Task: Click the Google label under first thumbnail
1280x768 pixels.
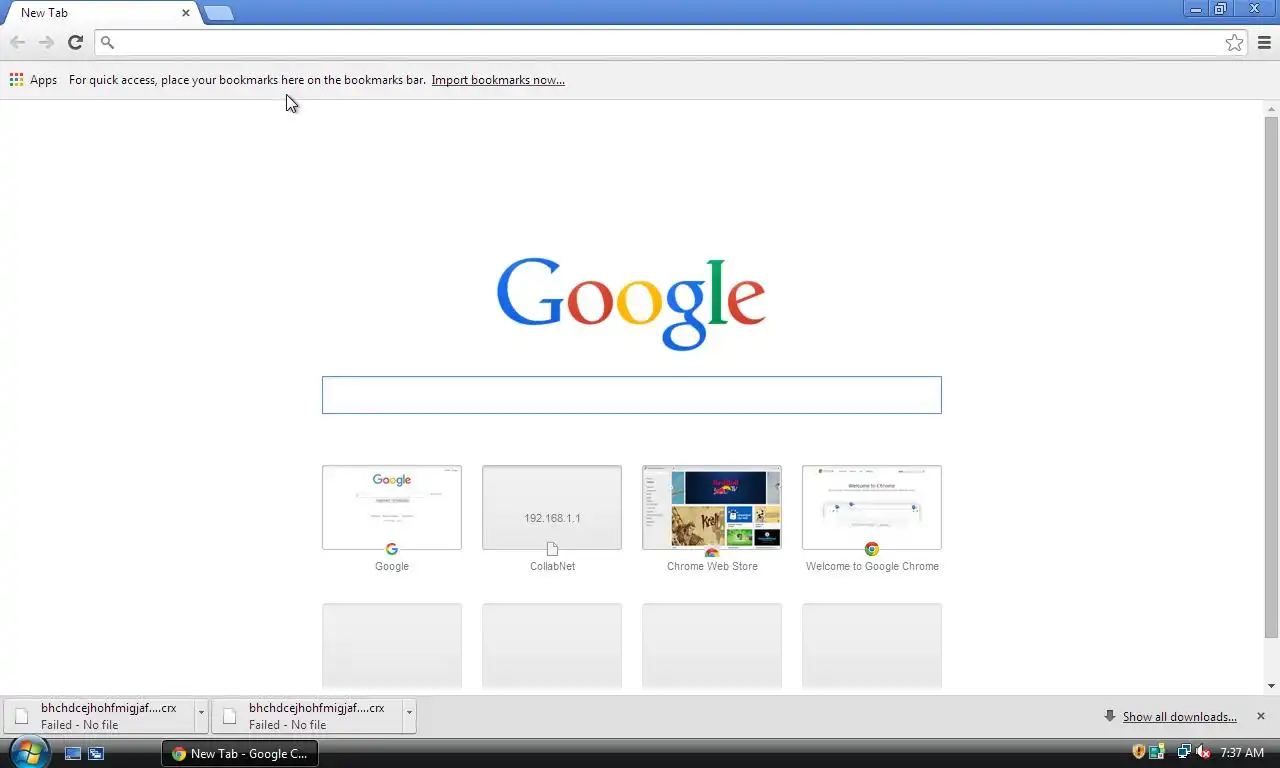Action: click(392, 566)
